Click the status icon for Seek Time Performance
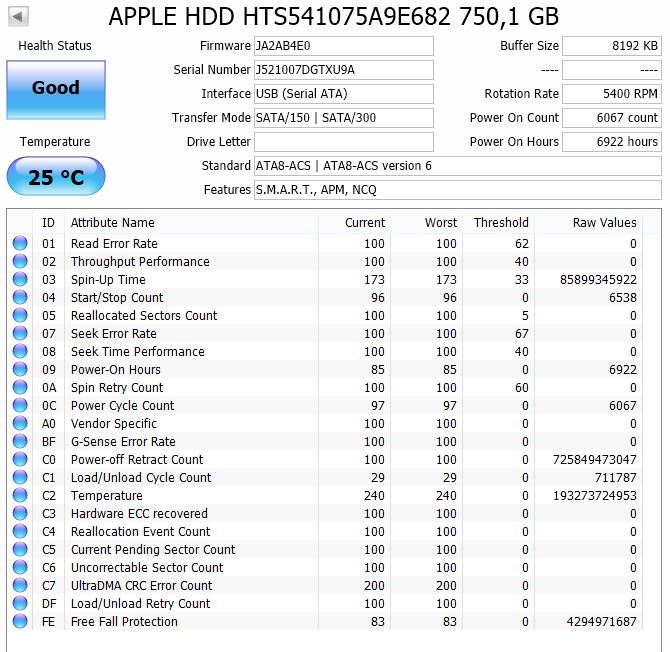 pos(20,351)
